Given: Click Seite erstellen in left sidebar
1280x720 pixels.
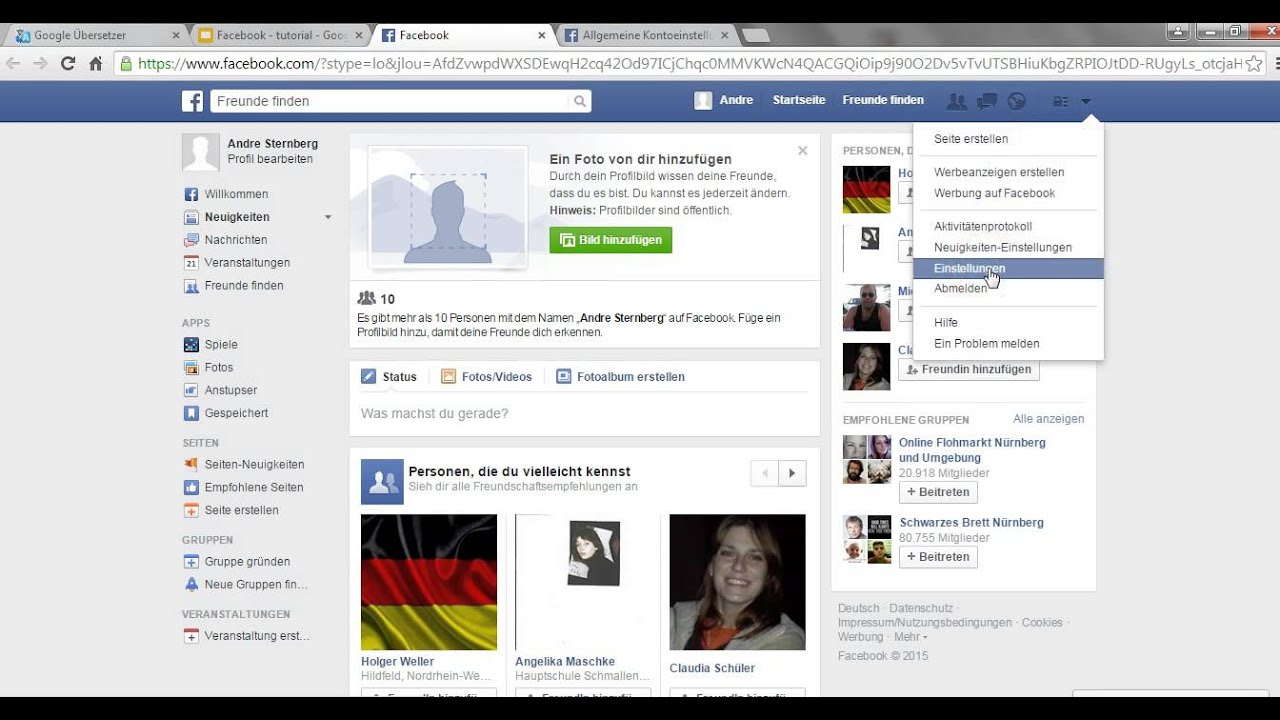Looking at the screenshot, I should pyautogui.click(x=241, y=511).
